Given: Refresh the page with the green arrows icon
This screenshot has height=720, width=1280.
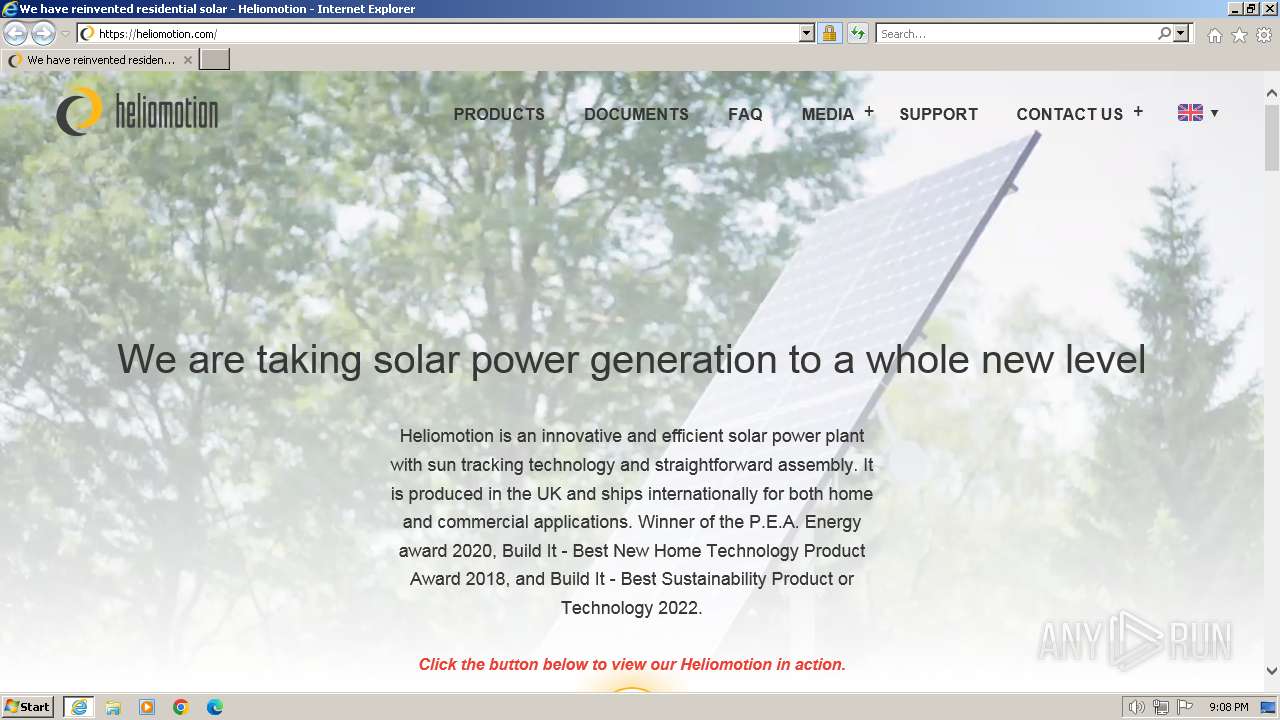Looking at the screenshot, I should point(858,34).
